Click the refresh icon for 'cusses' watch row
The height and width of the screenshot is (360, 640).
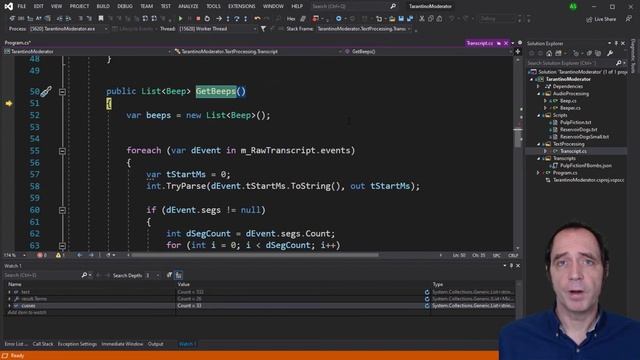427,306
